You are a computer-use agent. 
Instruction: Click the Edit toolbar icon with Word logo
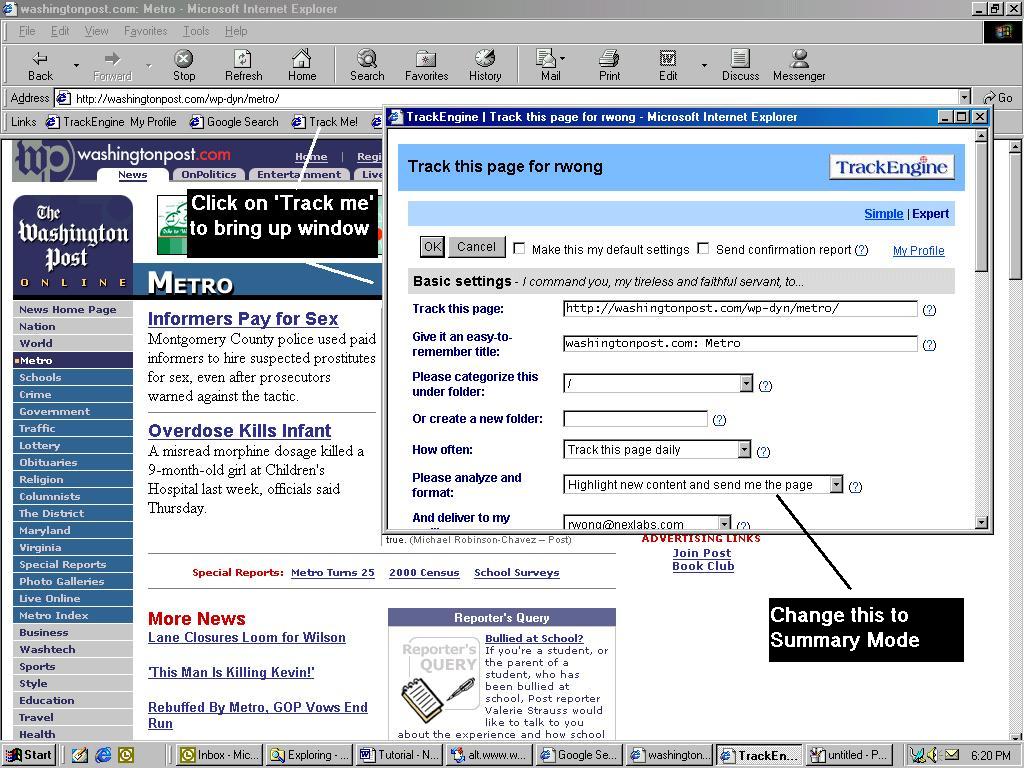(667, 66)
